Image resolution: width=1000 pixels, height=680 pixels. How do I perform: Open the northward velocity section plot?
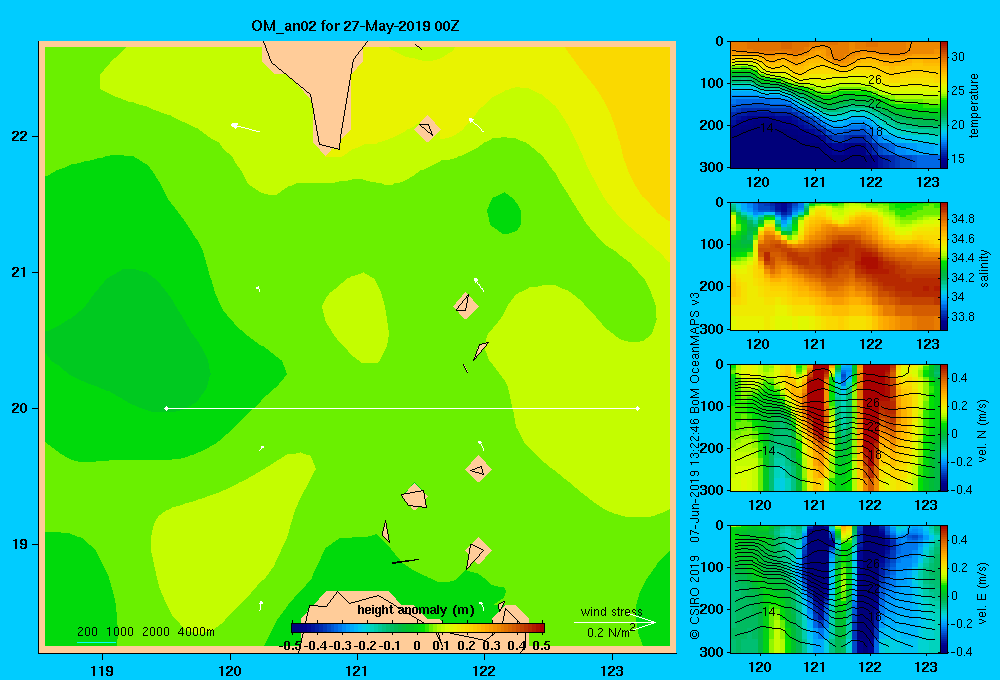click(x=835, y=428)
